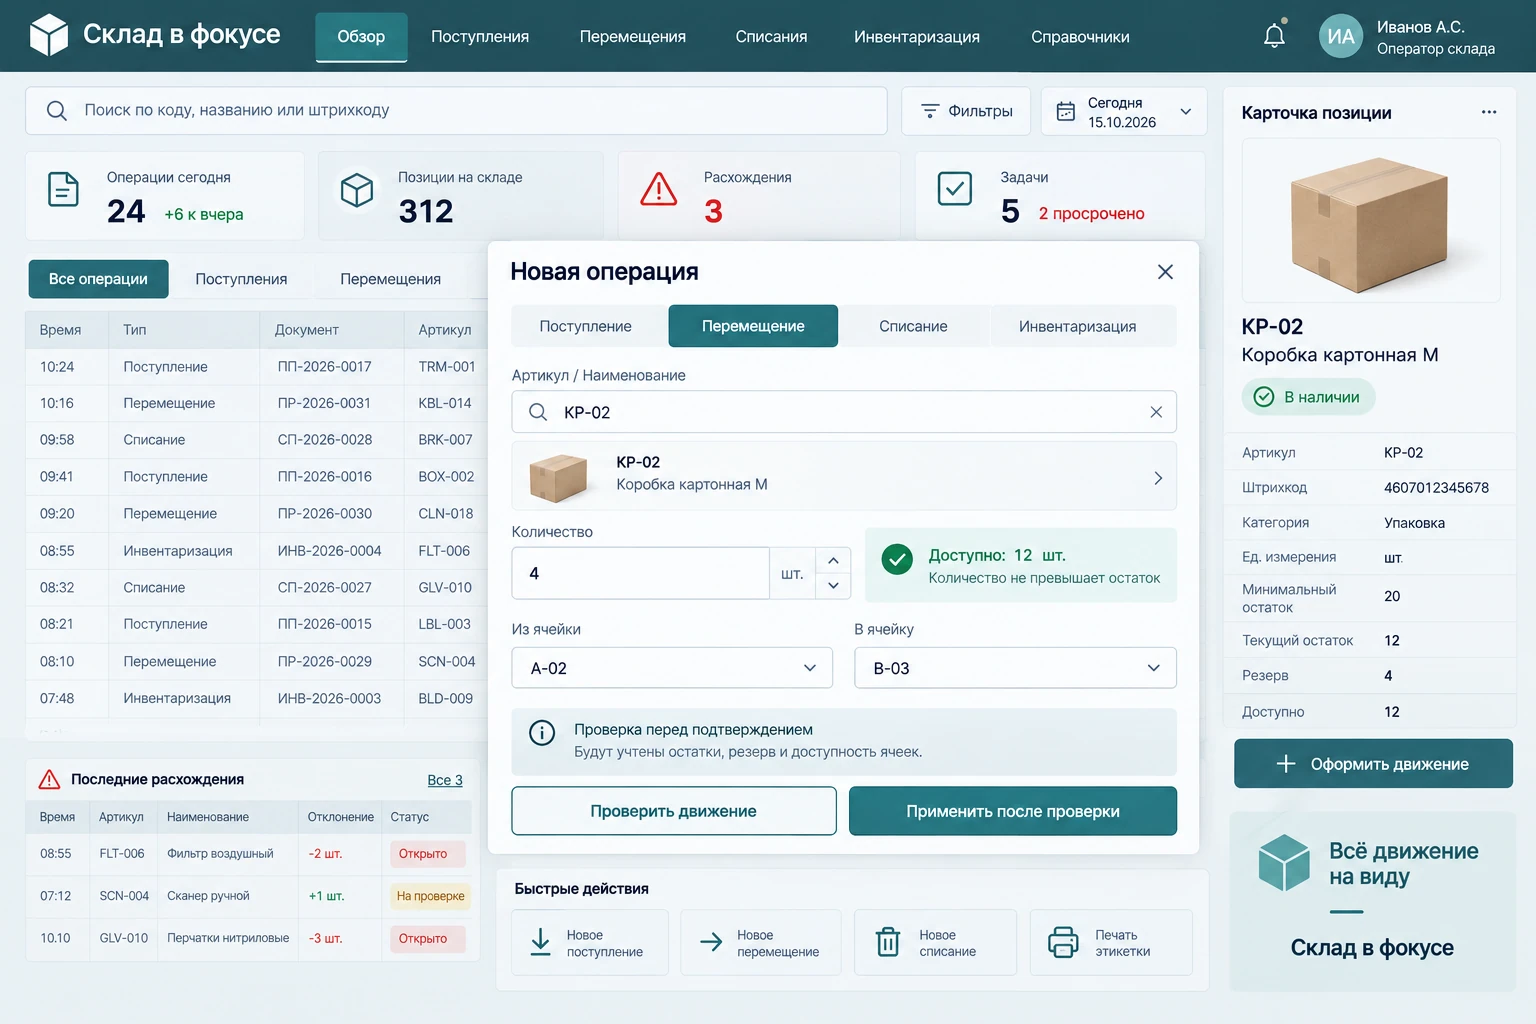Screen dimensions: 1536x1024
Task: Select the Списание tab in the dialog
Action: point(913,326)
